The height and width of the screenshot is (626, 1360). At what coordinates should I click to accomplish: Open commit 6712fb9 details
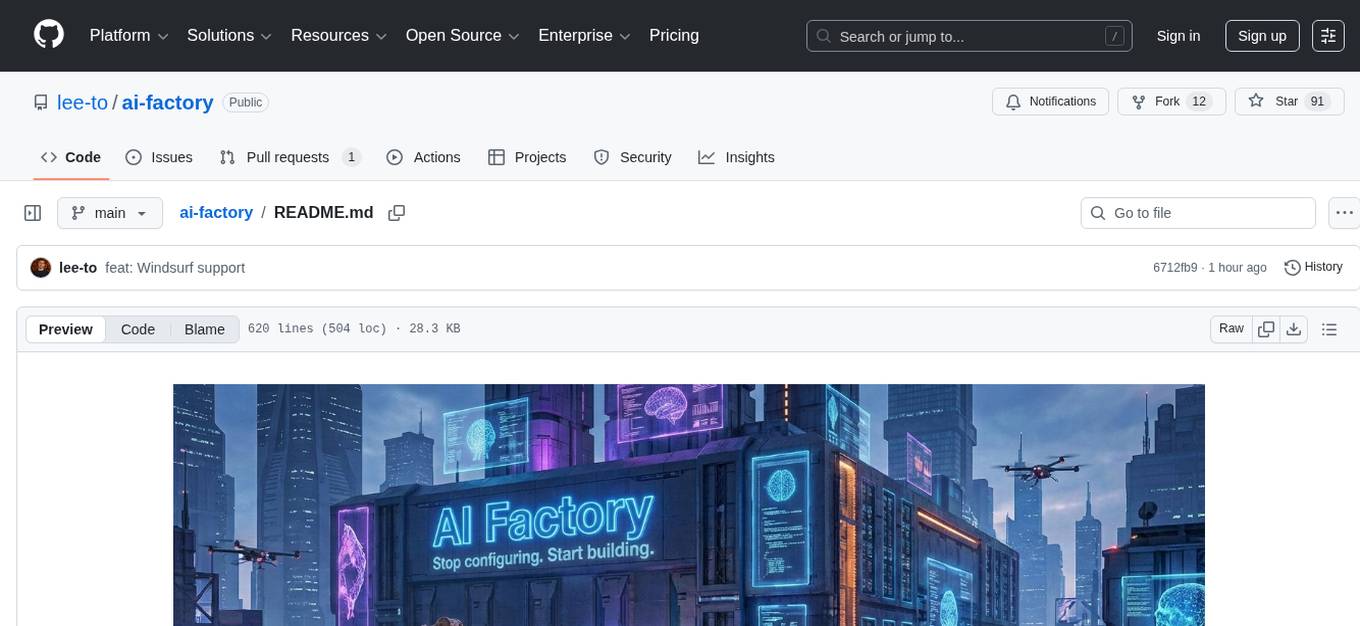(x=1174, y=267)
